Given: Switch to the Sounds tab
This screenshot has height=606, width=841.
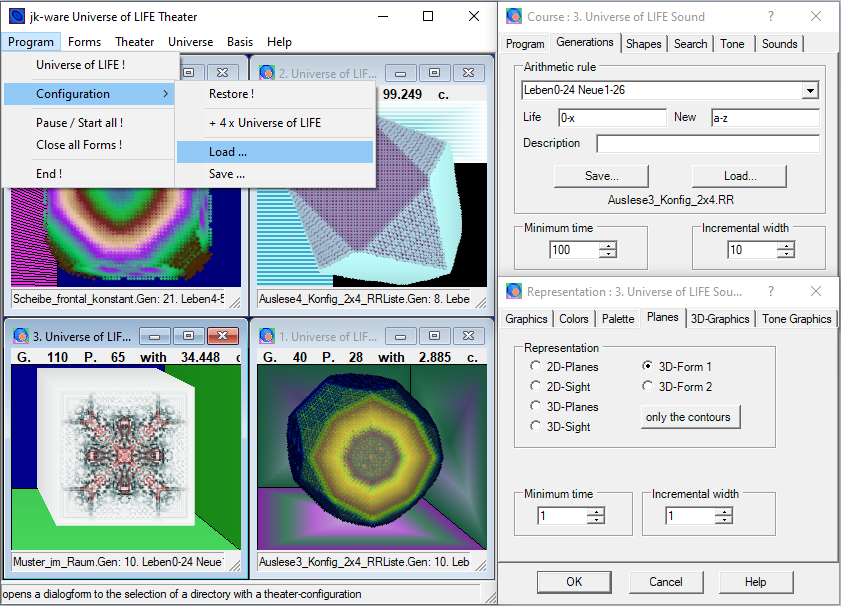Looking at the screenshot, I should click(779, 44).
